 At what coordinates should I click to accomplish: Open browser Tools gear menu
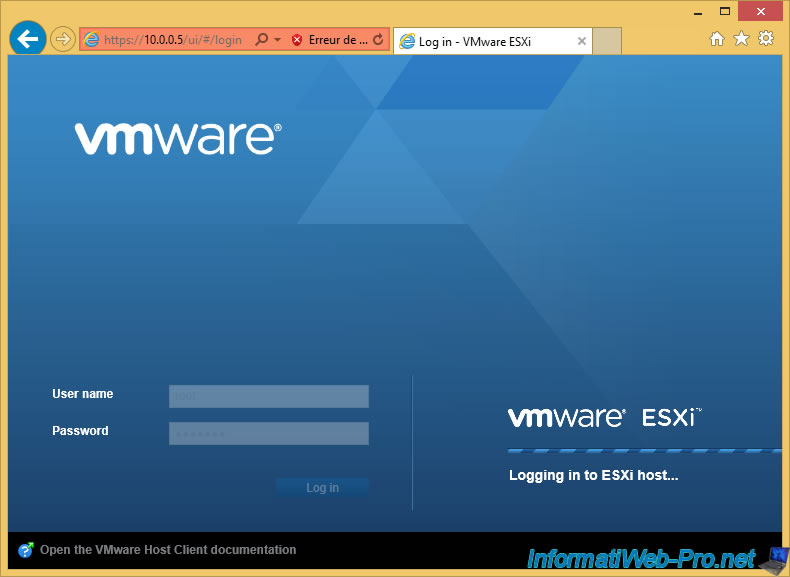(766, 38)
